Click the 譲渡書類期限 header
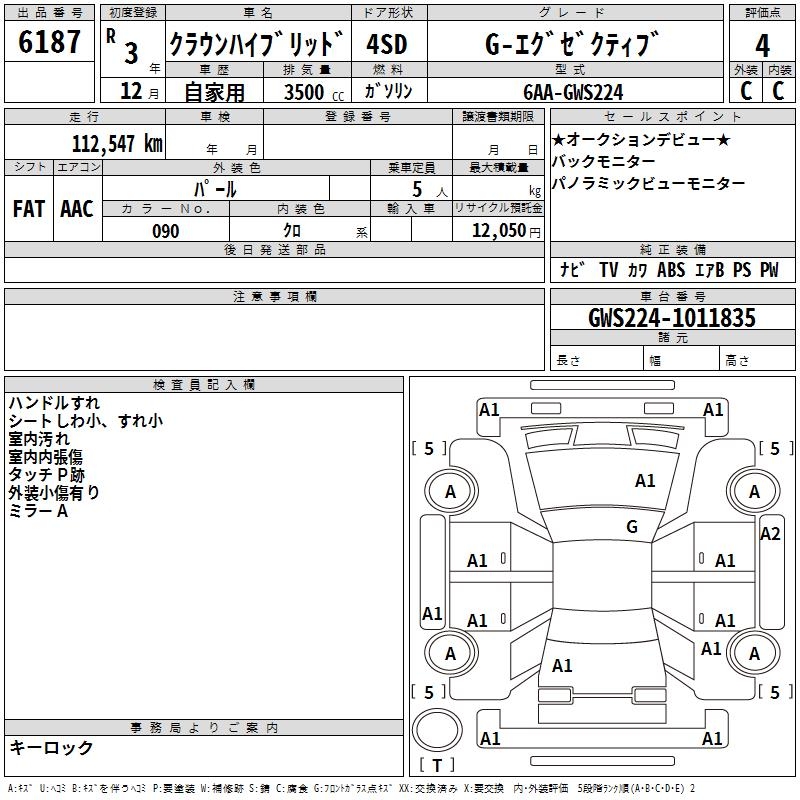This screenshot has height=800, width=800. tap(498, 116)
